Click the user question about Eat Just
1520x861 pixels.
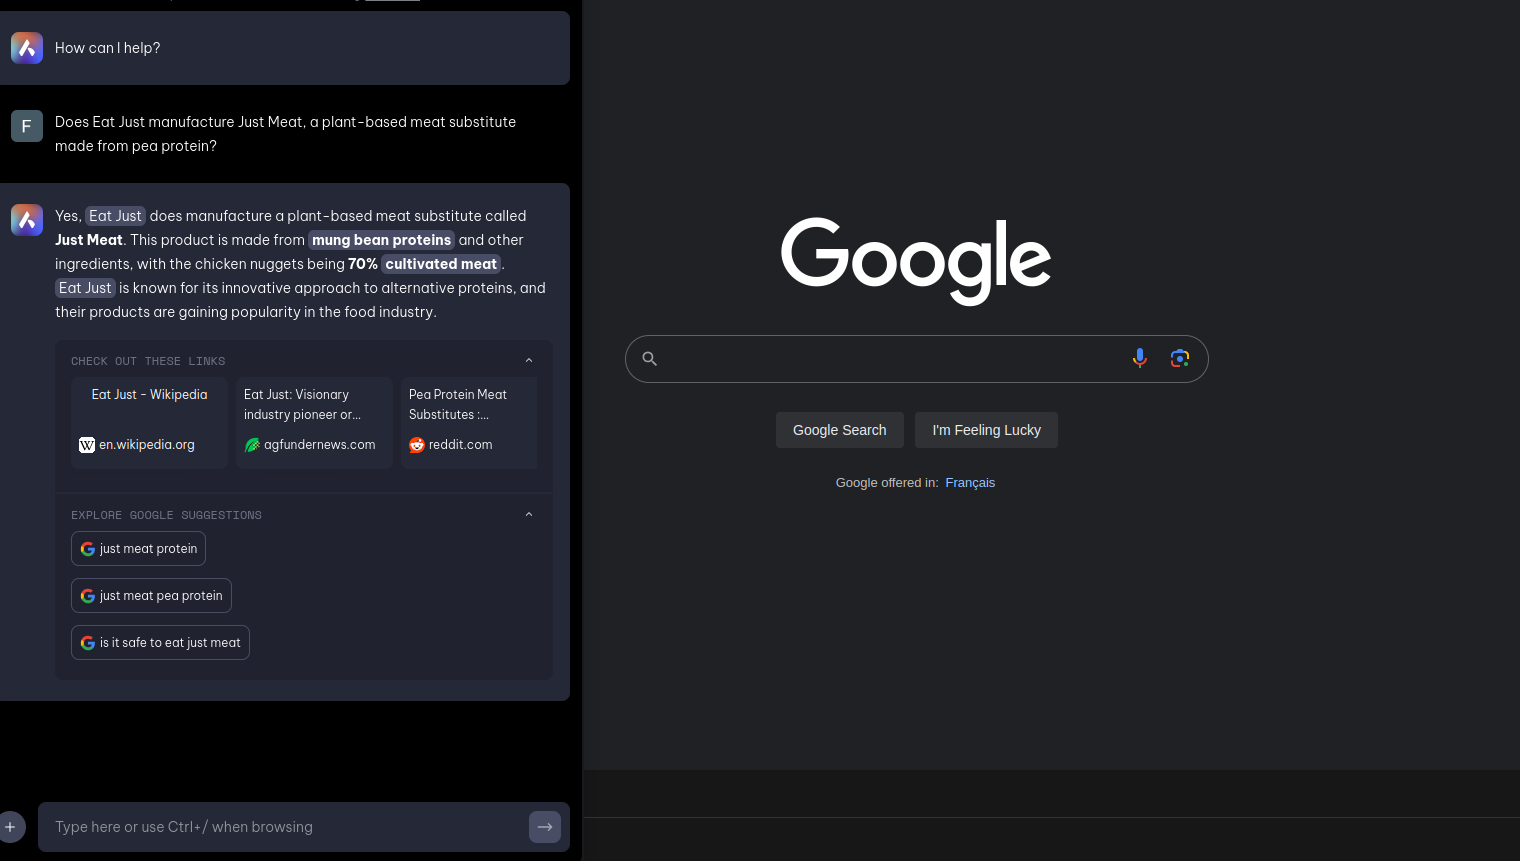285,134
